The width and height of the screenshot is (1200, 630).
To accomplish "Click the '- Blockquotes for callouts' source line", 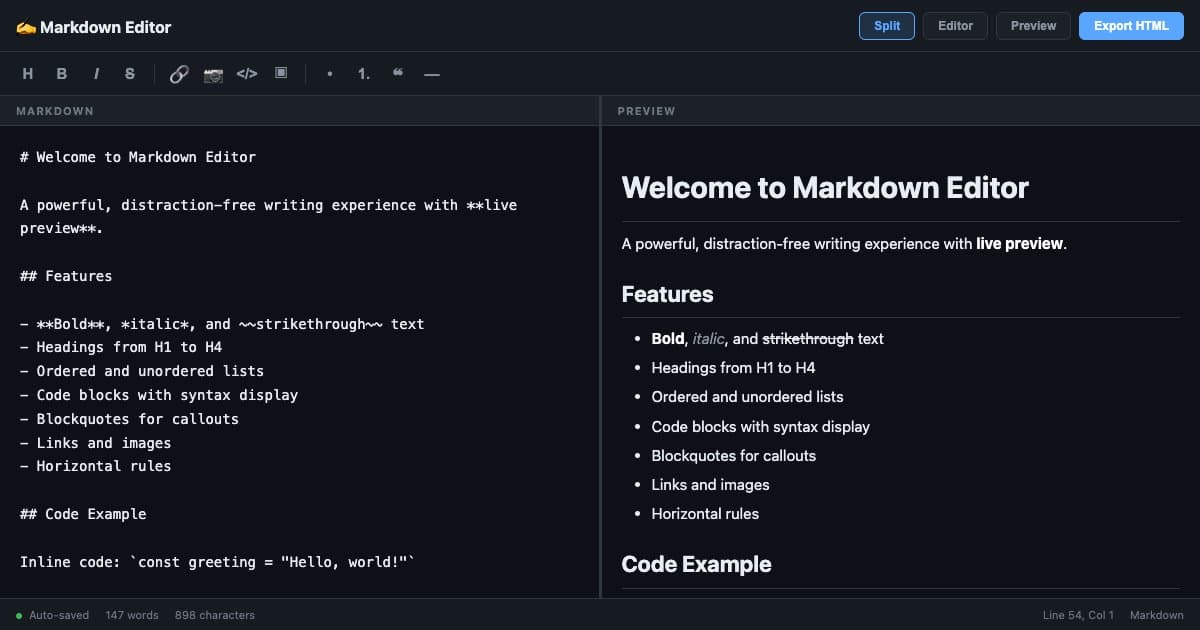I will coord(129,419).
